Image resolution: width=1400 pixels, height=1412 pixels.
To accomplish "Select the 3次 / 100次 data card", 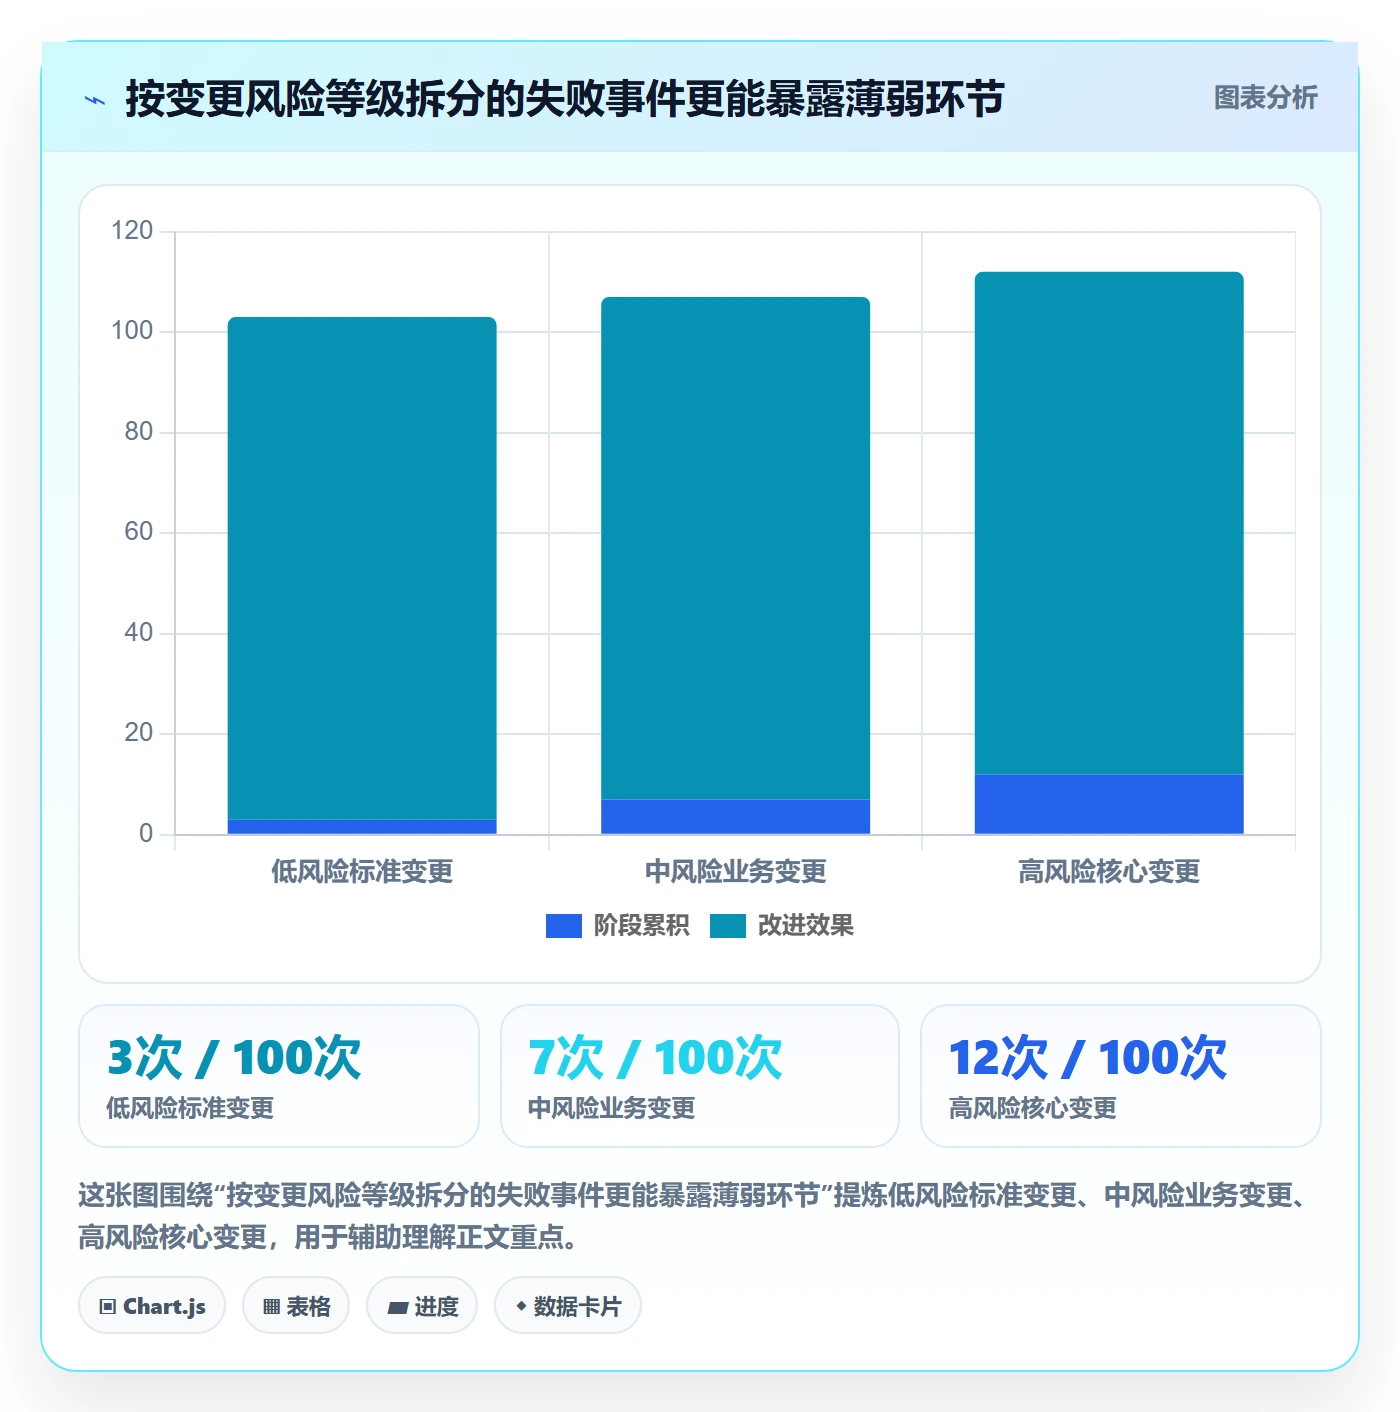I will click(279, 1076).
